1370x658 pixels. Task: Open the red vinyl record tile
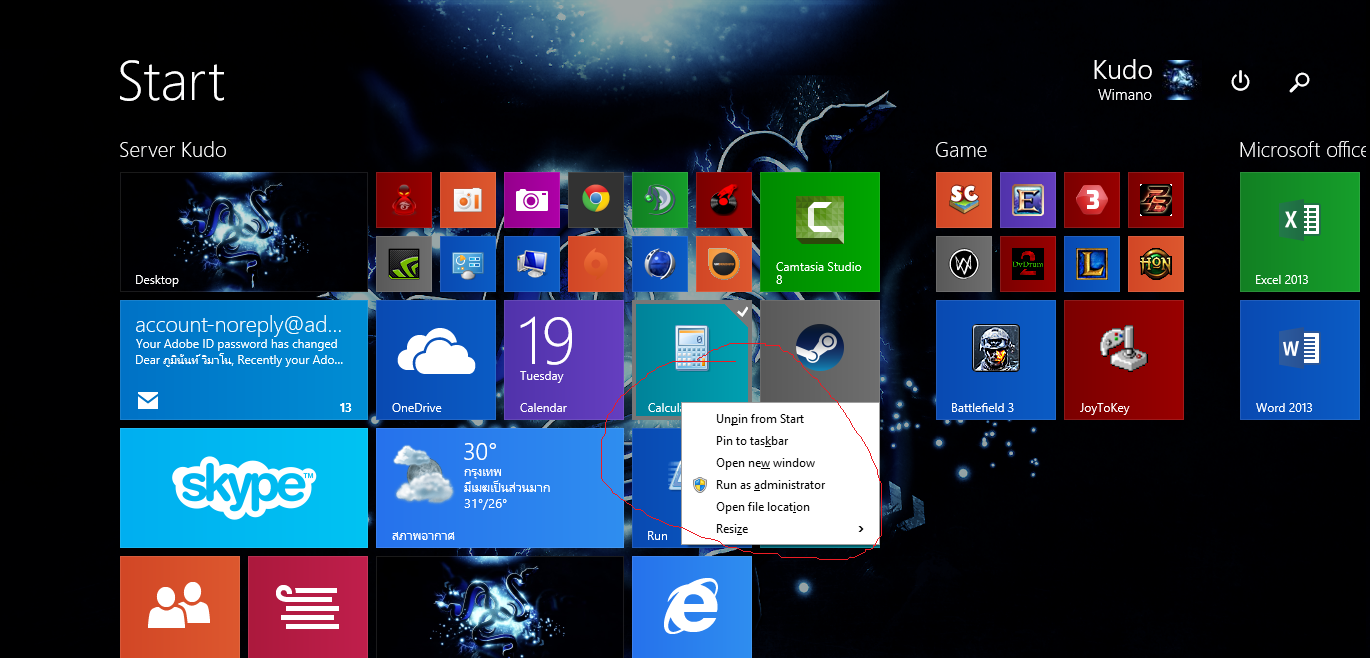(x=724, y=200)
